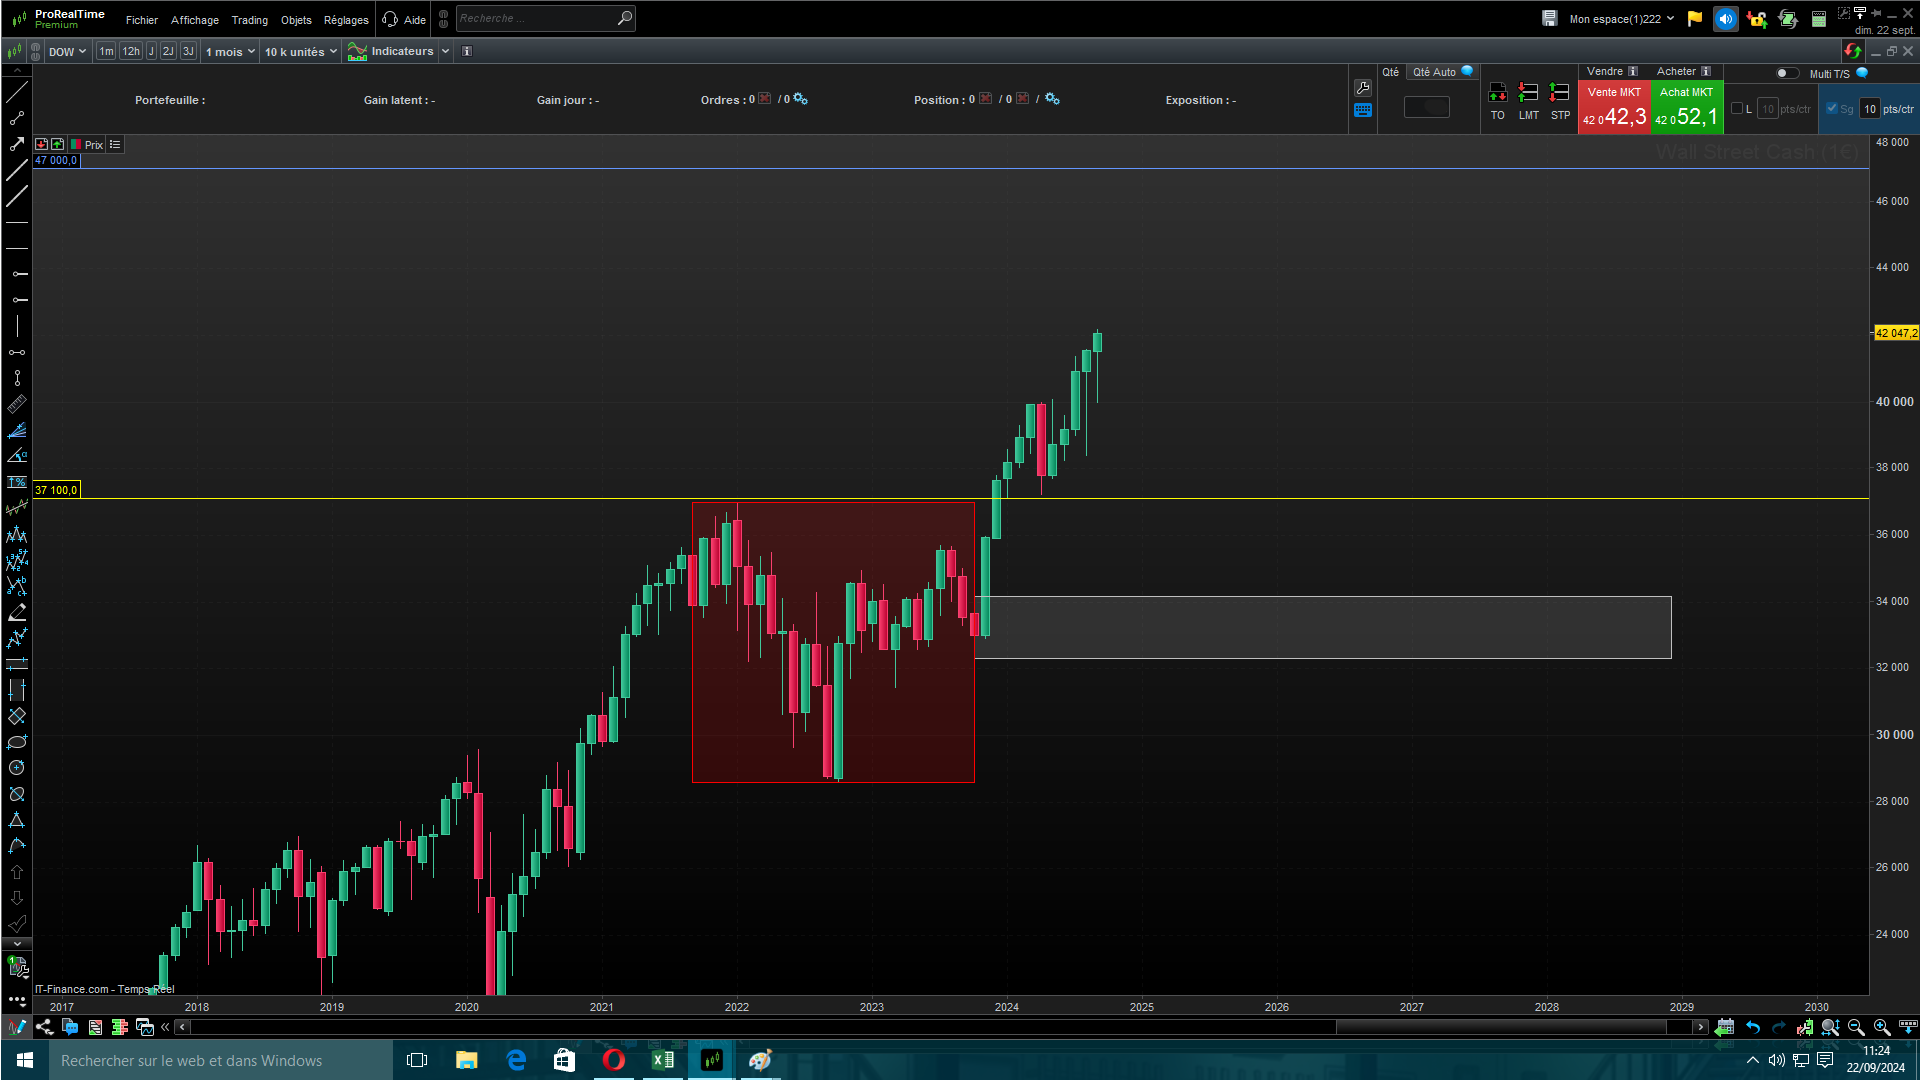The width and height of the screenshot is (1920, 1080).
Task: Toggle the Multi T/S switch
Action: click(1786, 73)
